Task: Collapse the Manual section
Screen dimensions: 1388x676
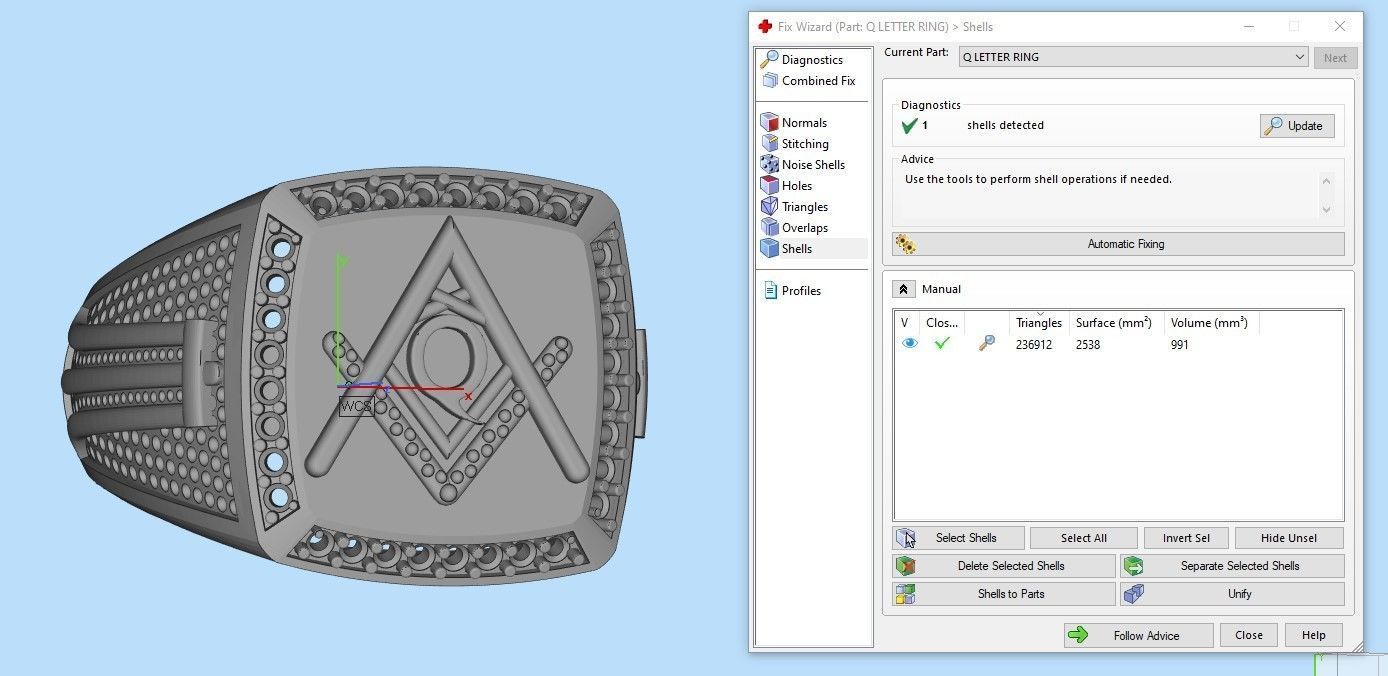Action: [903, 289]
